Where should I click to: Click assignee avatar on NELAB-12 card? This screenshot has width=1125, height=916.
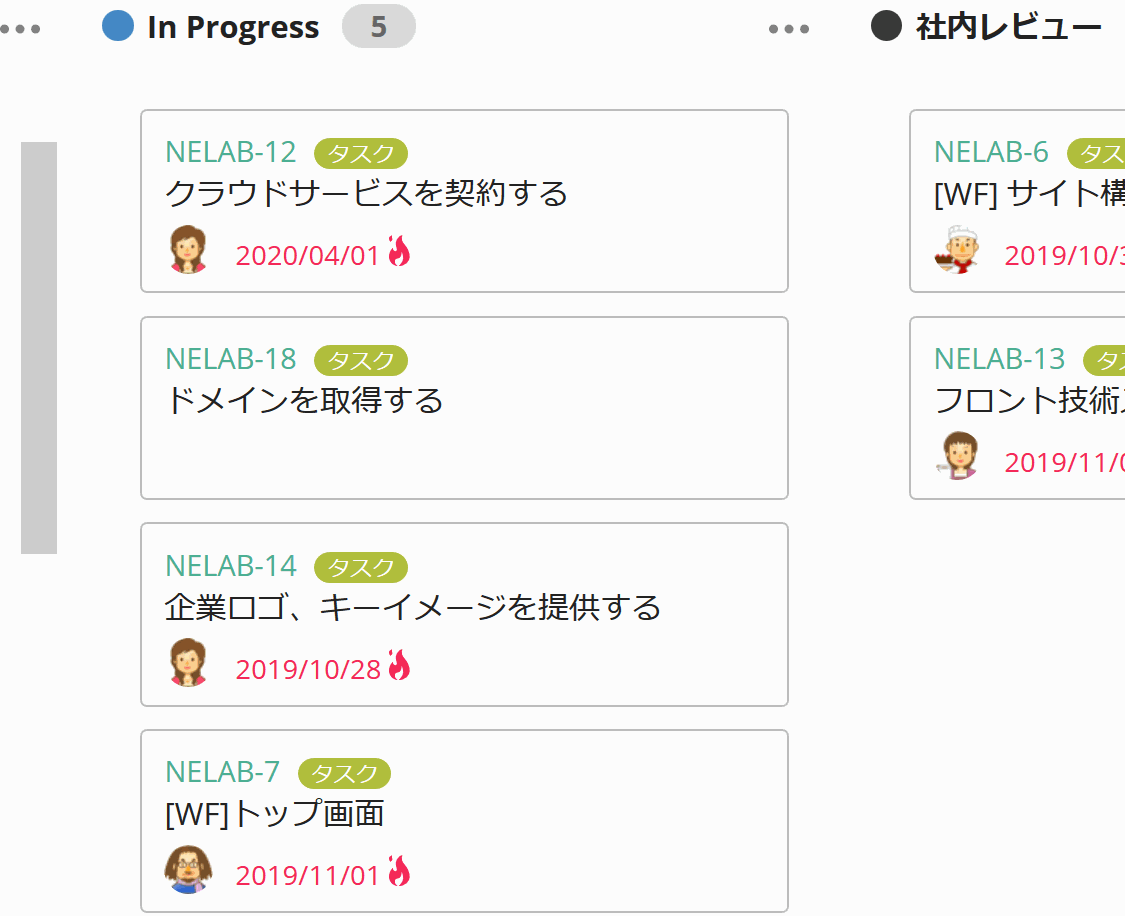[x=187, y=250]
